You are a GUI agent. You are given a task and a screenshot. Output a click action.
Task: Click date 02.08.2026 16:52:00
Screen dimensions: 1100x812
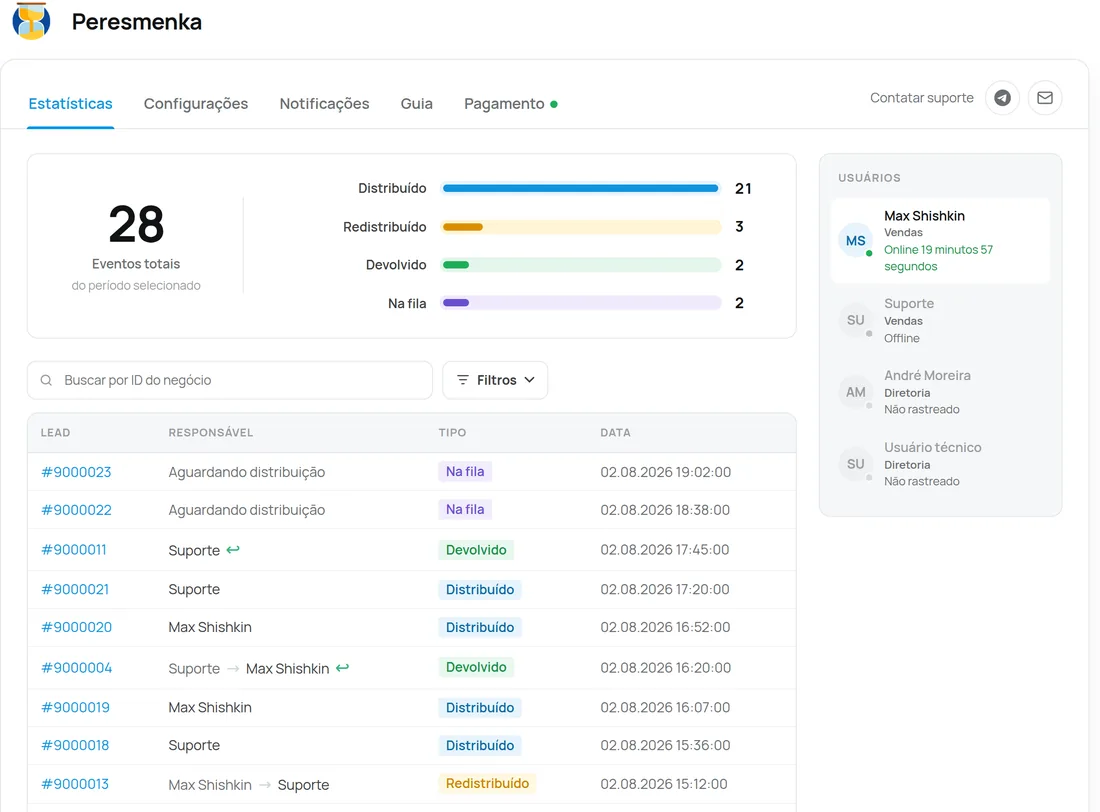(x=665, y=627)
